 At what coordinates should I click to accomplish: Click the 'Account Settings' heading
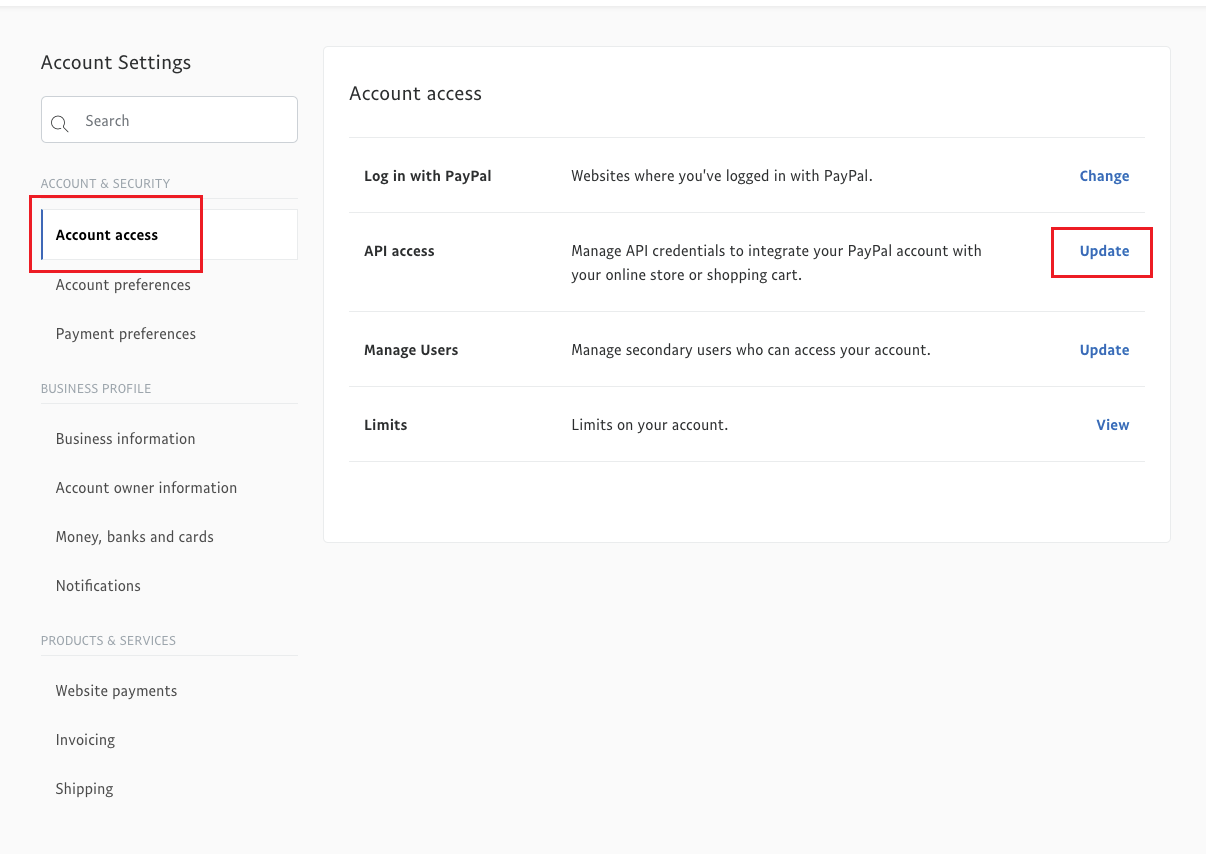click(x=116, y=62)
